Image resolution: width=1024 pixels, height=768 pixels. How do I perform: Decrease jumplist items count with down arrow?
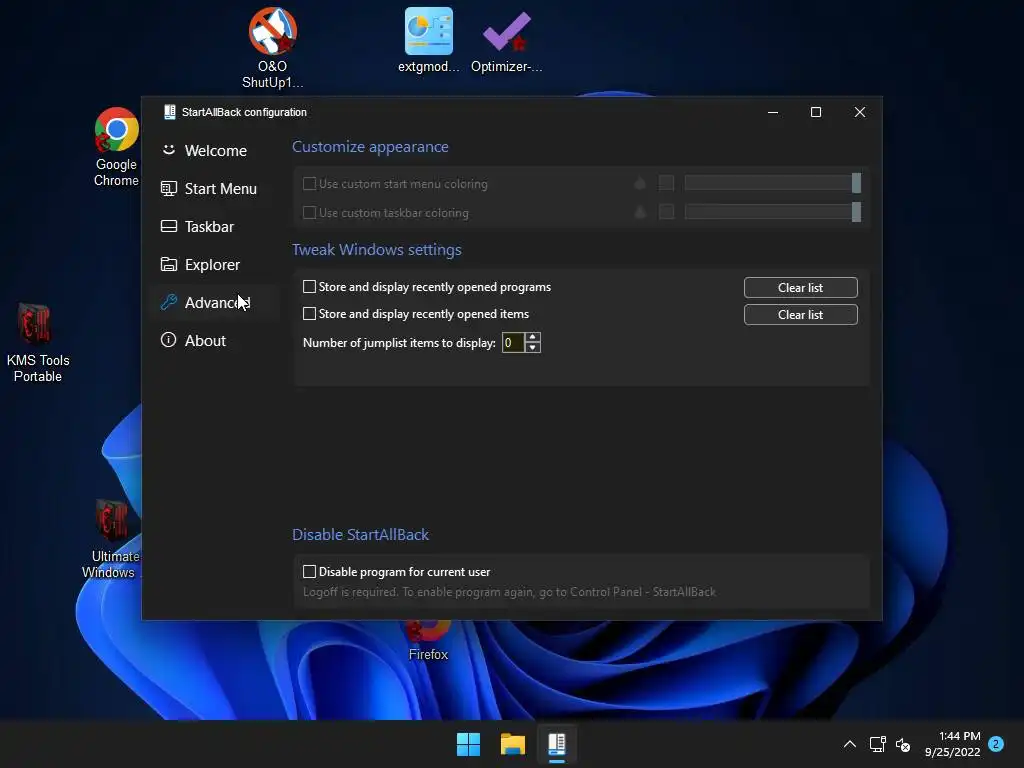coord(533,347)
